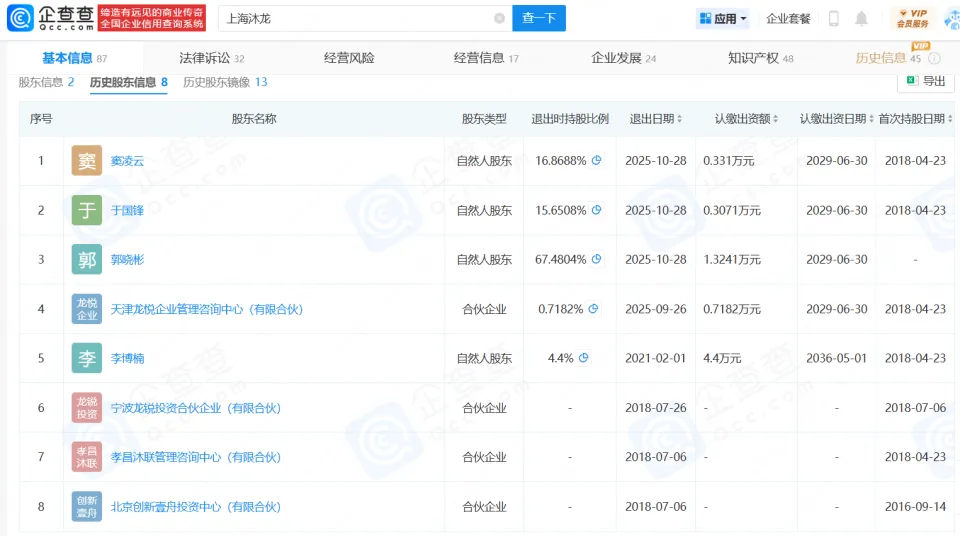Switch to the 法律诉讼 tab
This screenshot has width=960, height=536.
[210, 58]
